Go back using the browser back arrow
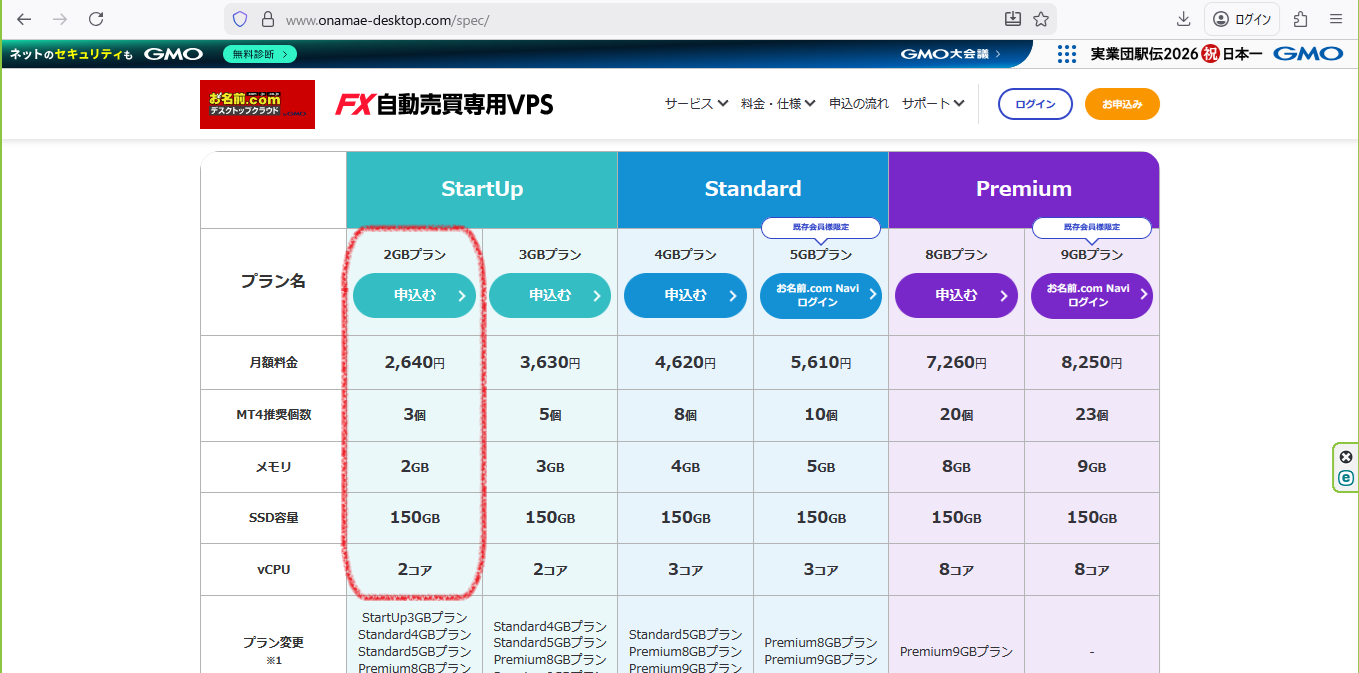 24,19
